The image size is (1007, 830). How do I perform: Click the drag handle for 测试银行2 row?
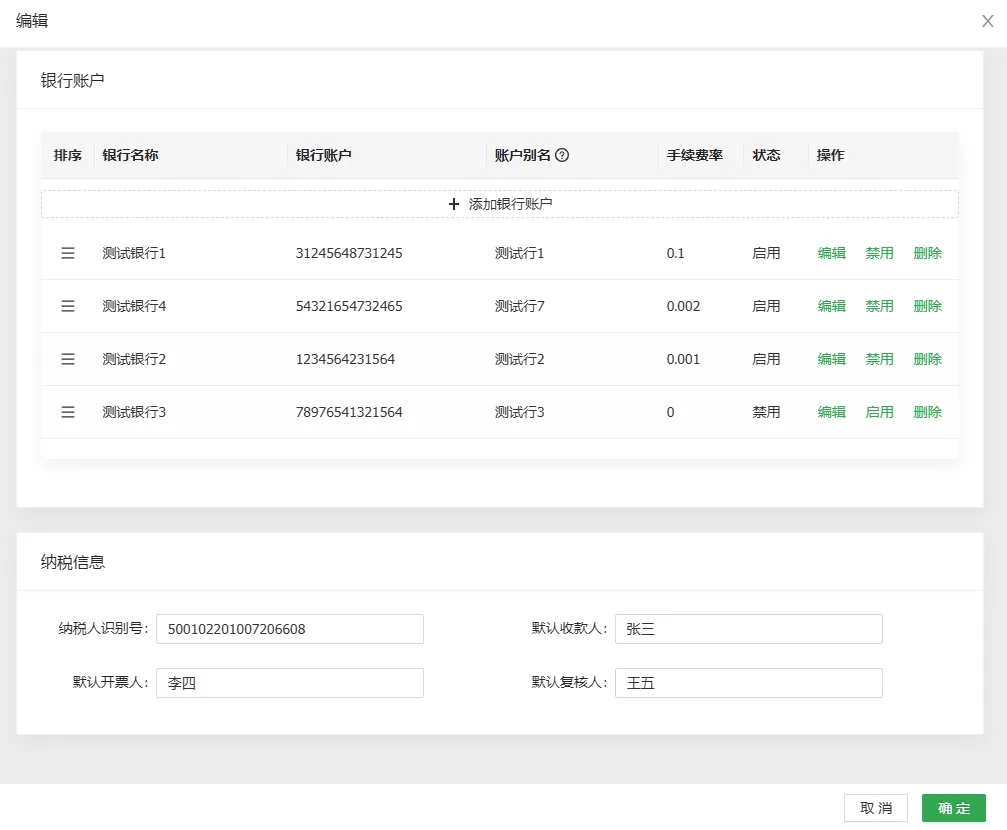(68, 359)
